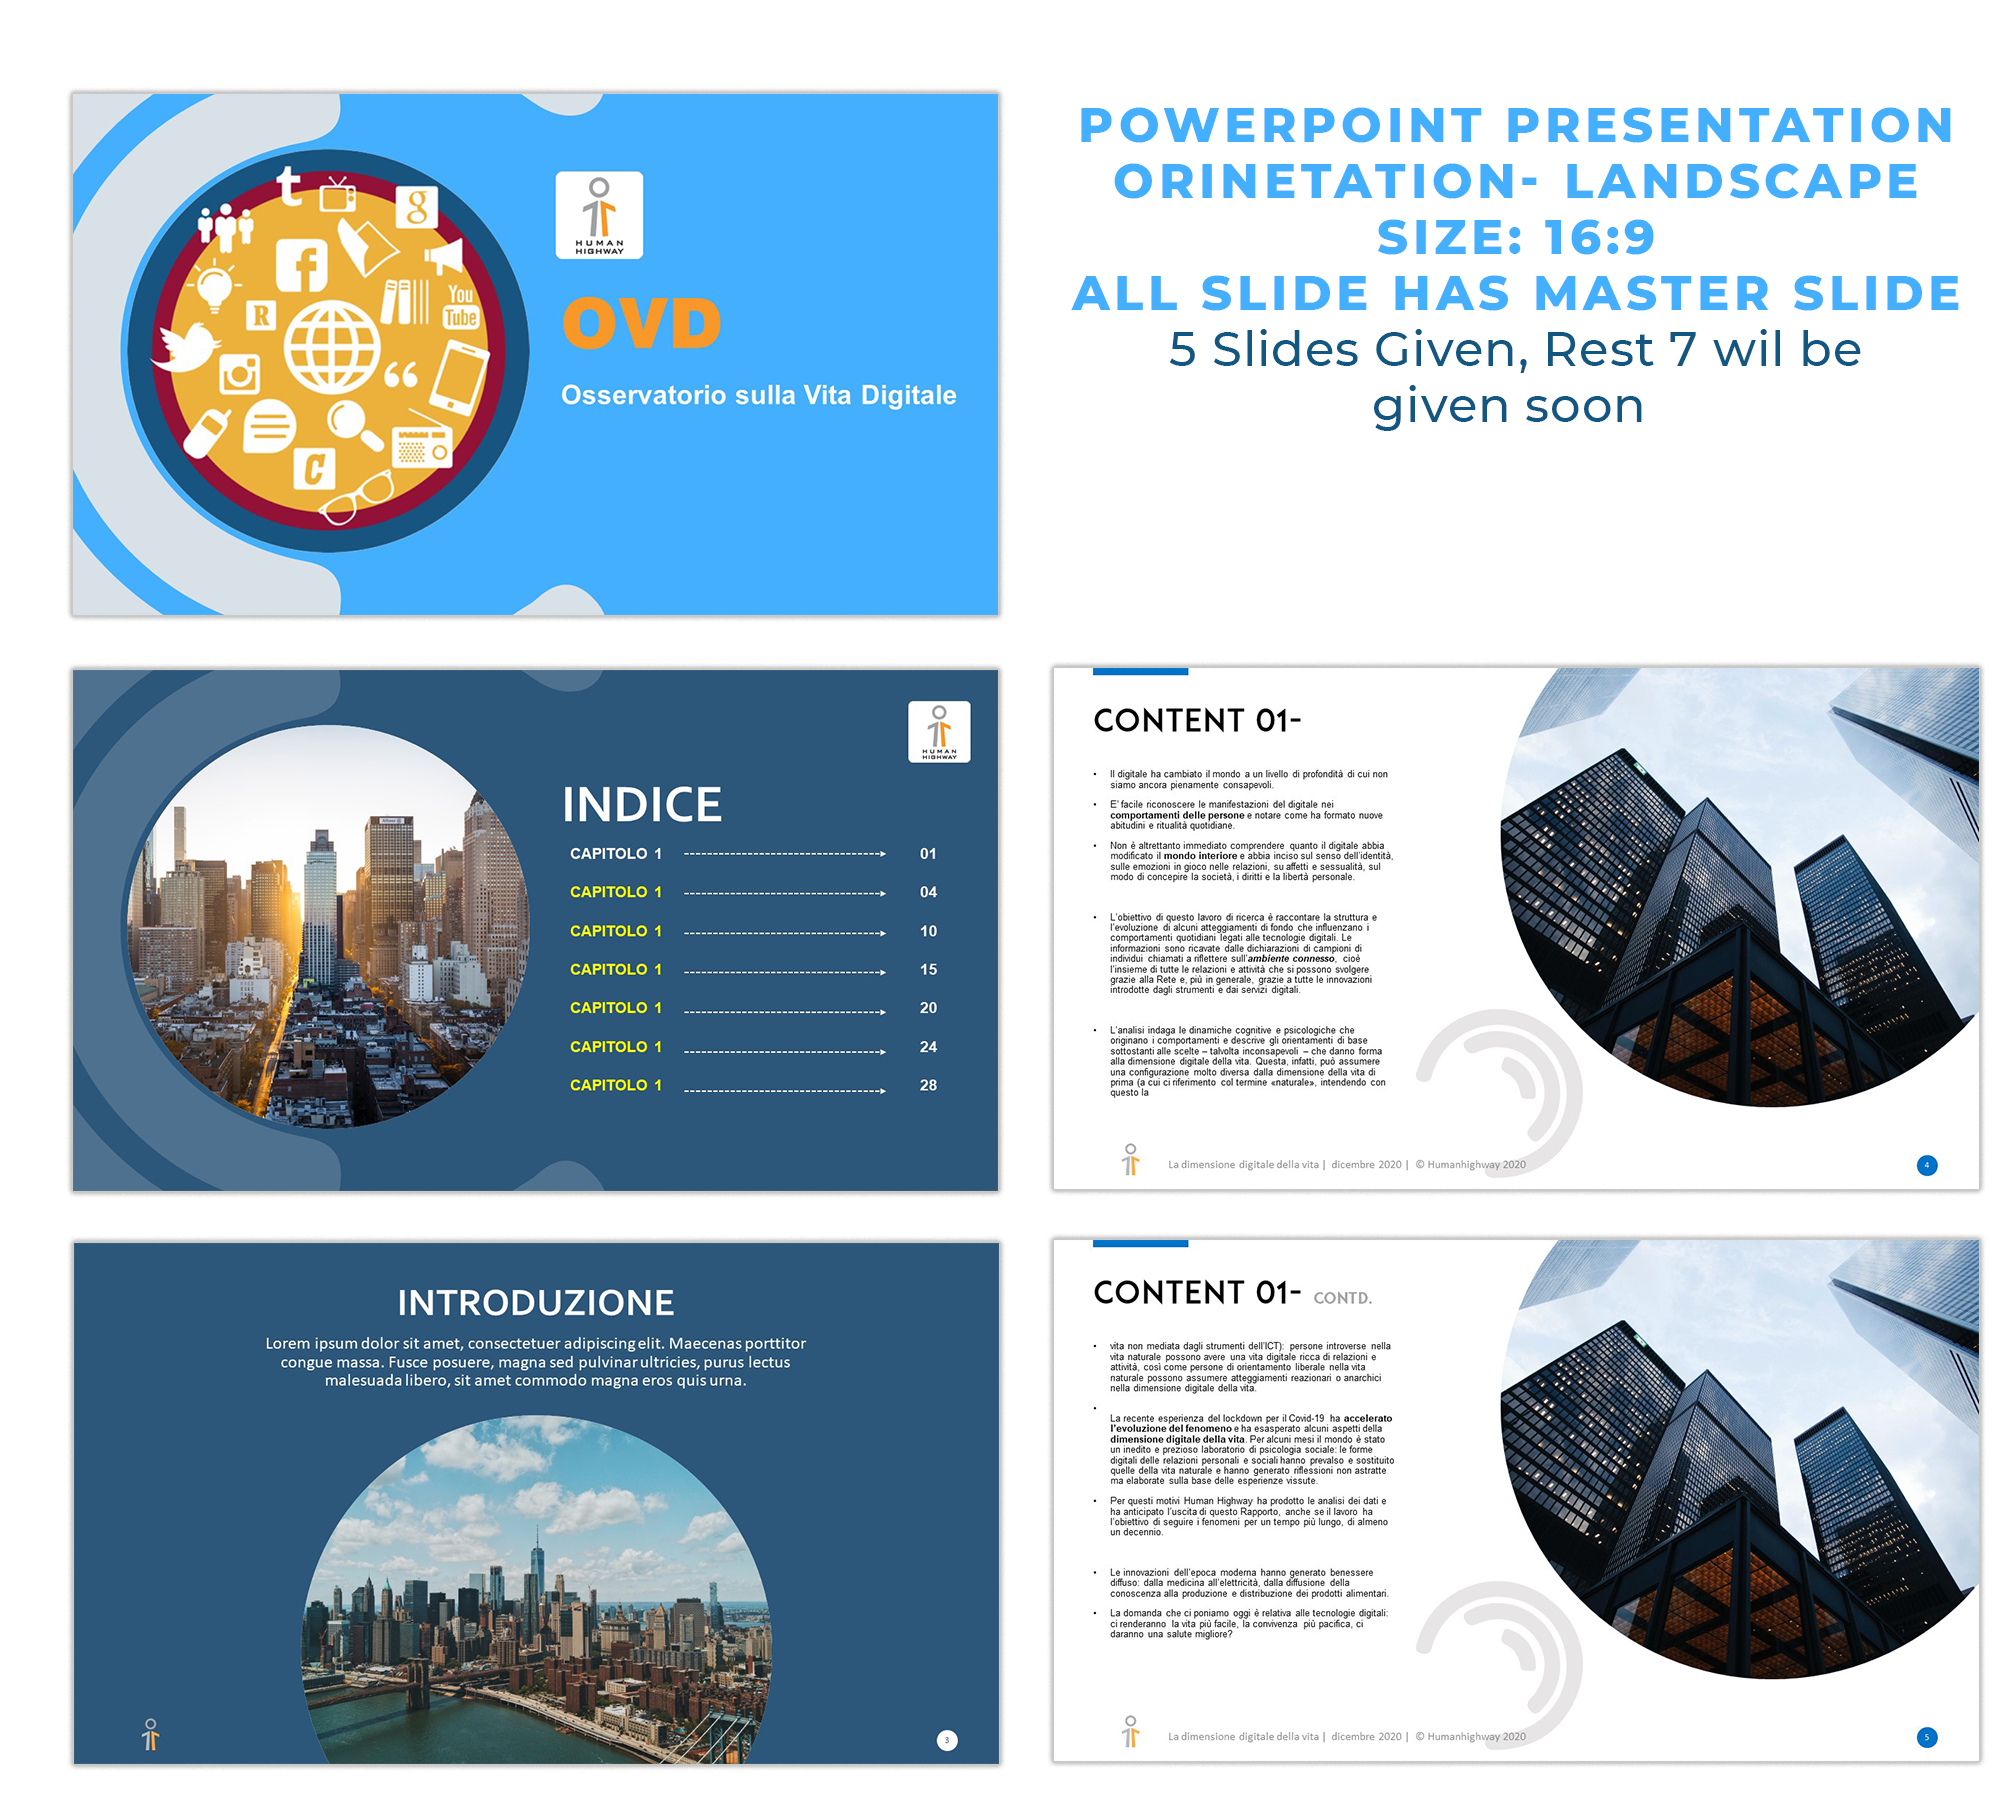Click the Human Highway logo on Indice slide
This screenshot has height=1818, width=2000.
[x=938, y=731]
